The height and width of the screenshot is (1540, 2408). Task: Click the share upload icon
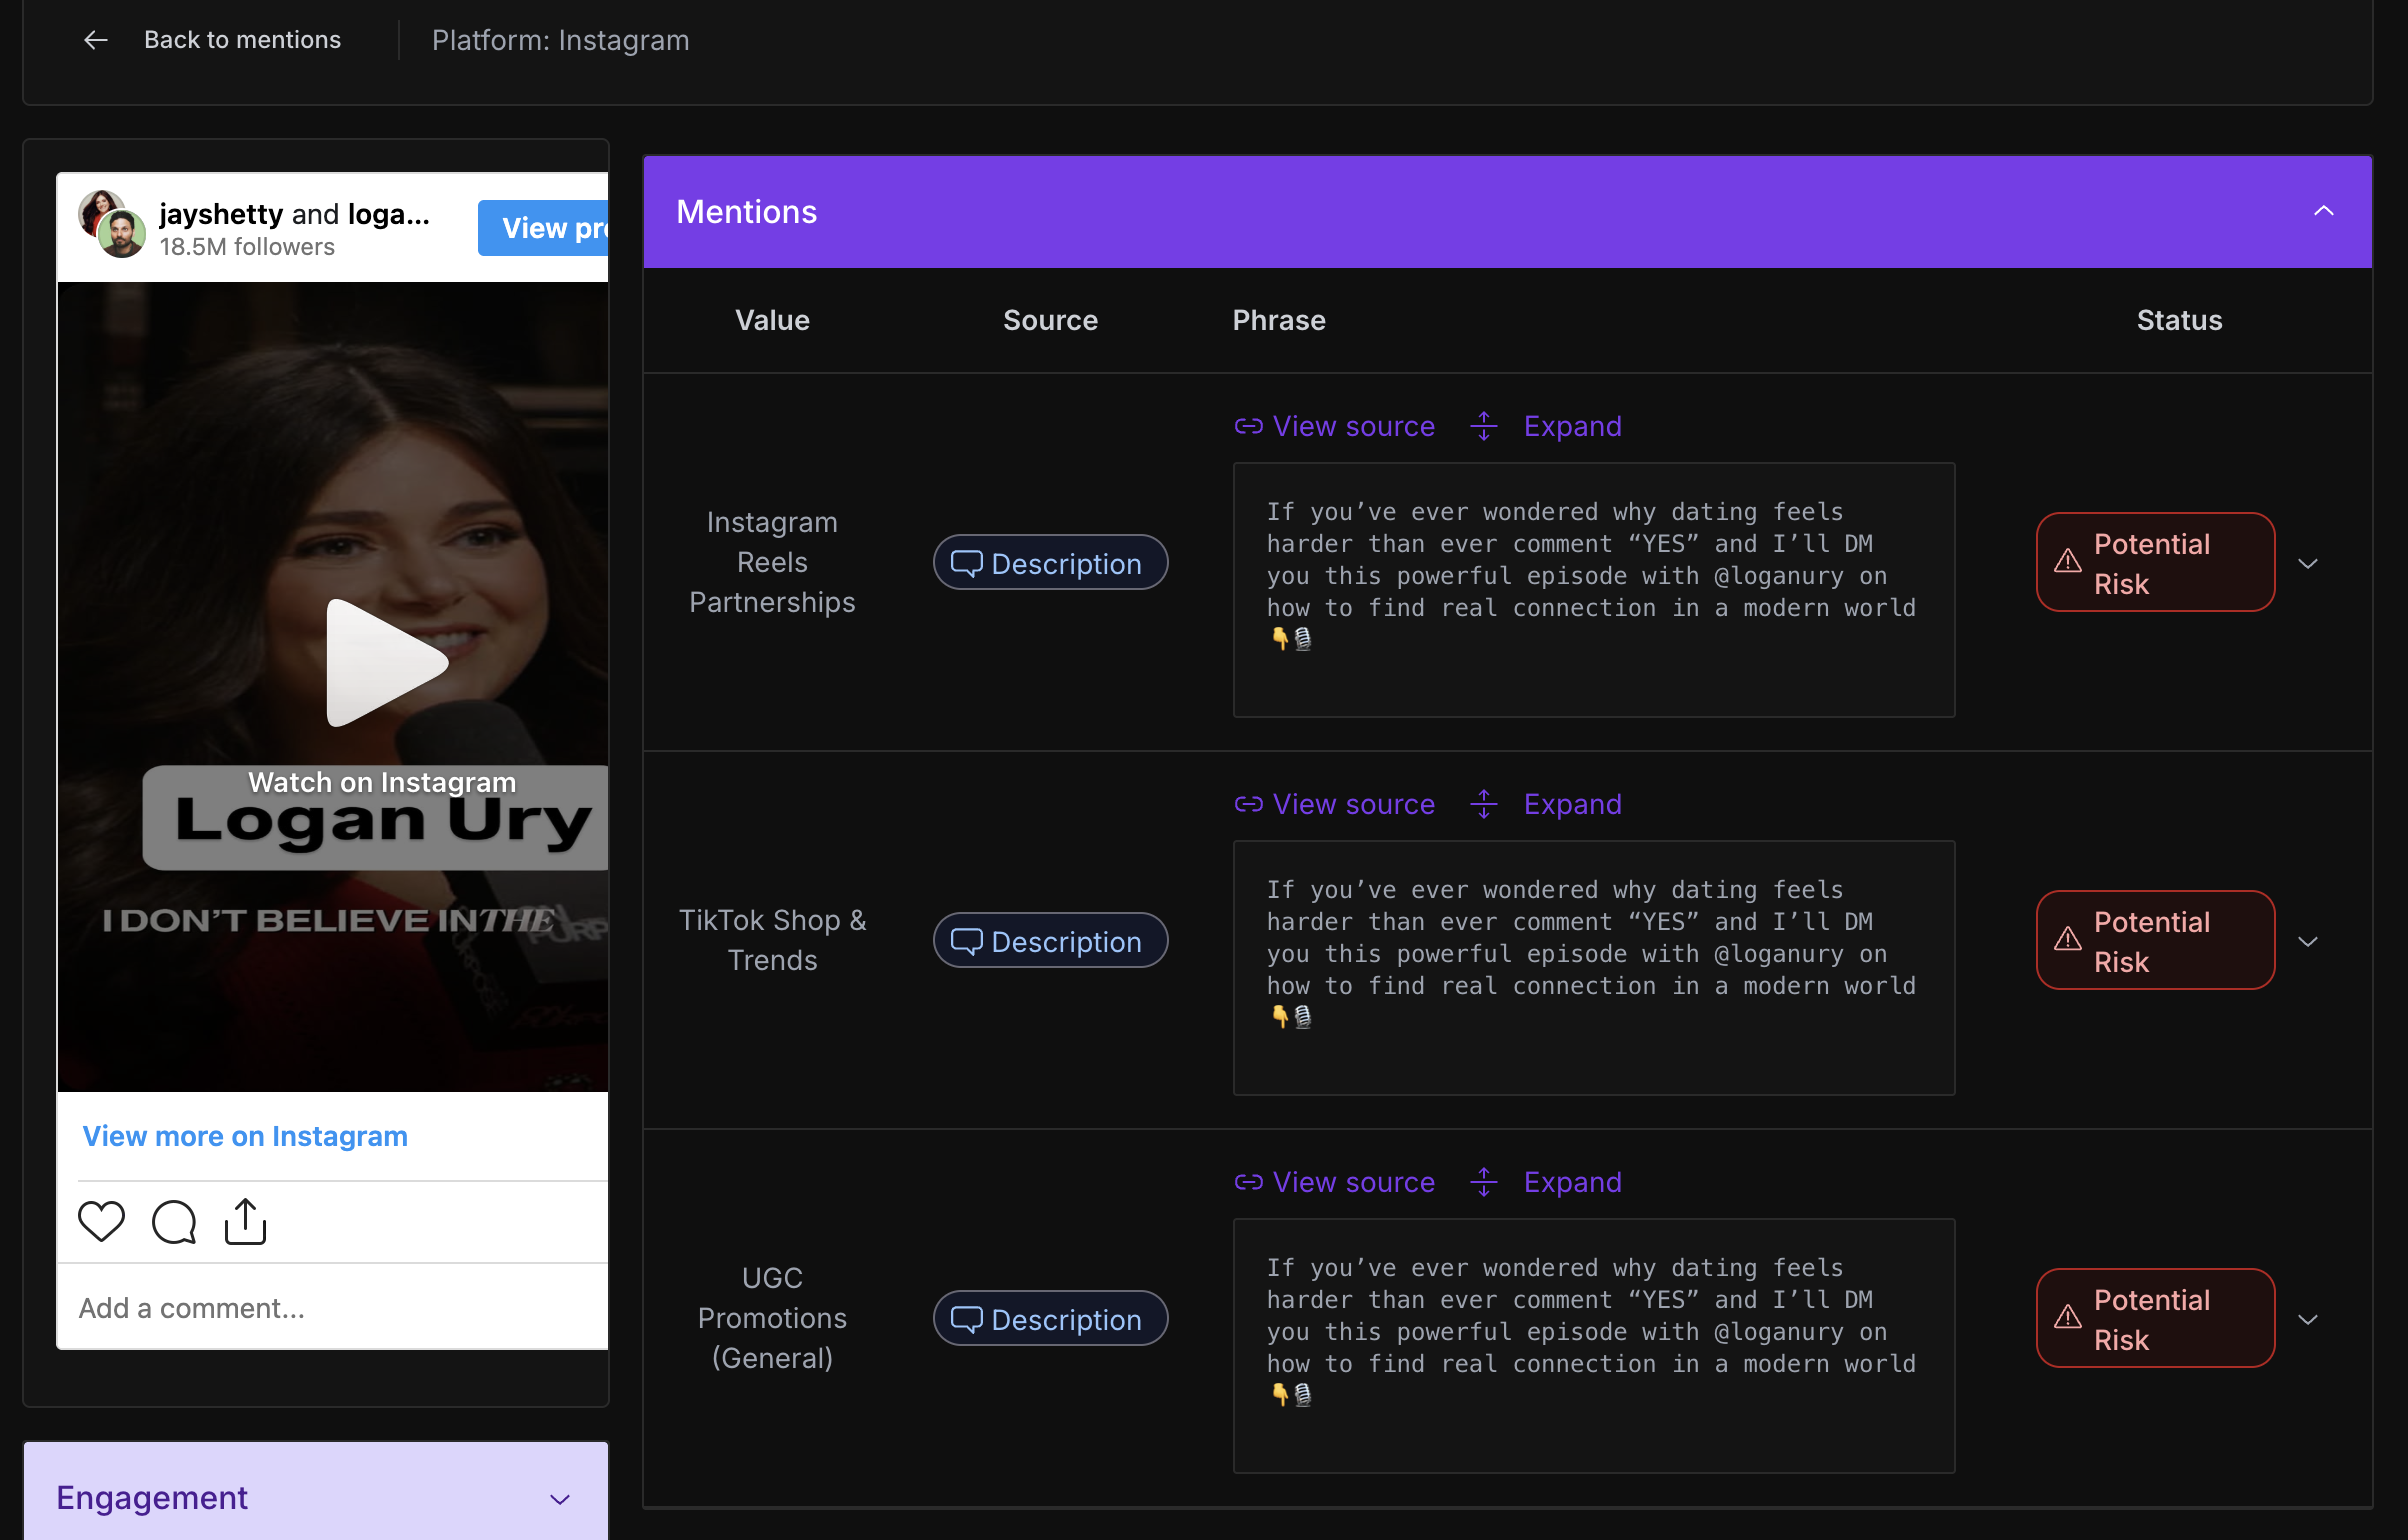[x=245, y=1221]
